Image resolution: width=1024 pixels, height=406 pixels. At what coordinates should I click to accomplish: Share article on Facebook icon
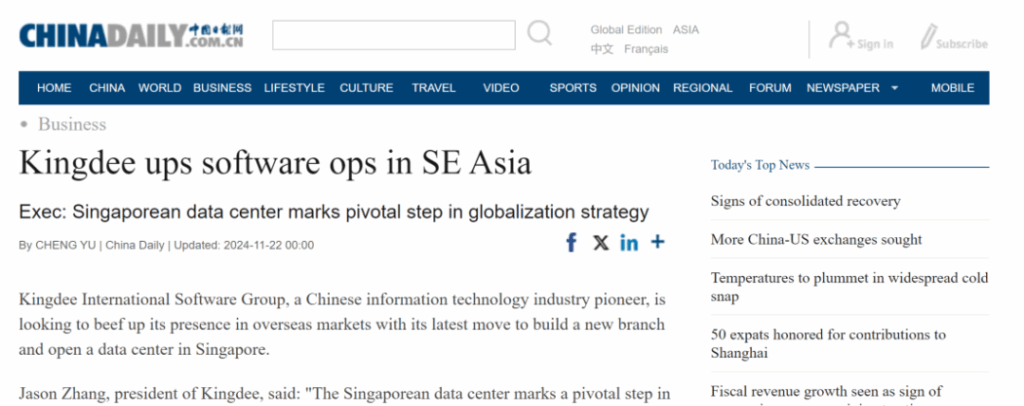point(571,242)
